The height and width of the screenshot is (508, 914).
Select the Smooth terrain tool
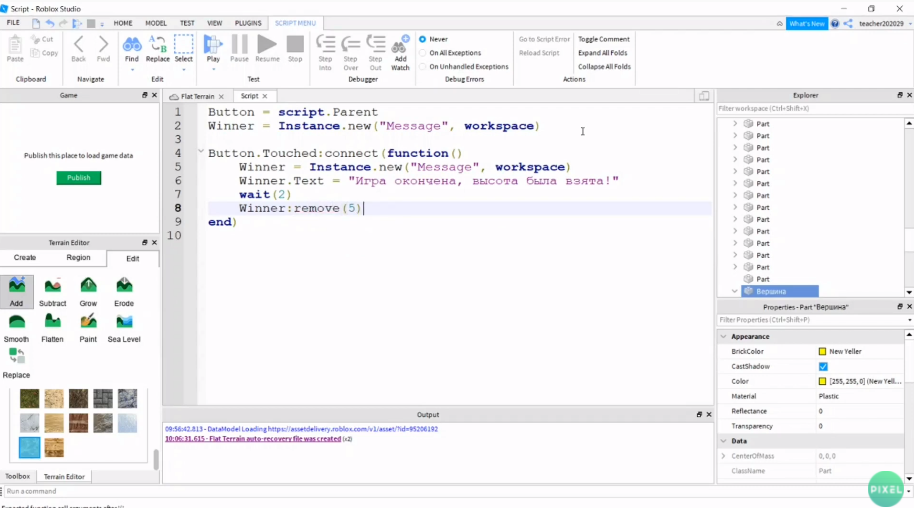16,328
